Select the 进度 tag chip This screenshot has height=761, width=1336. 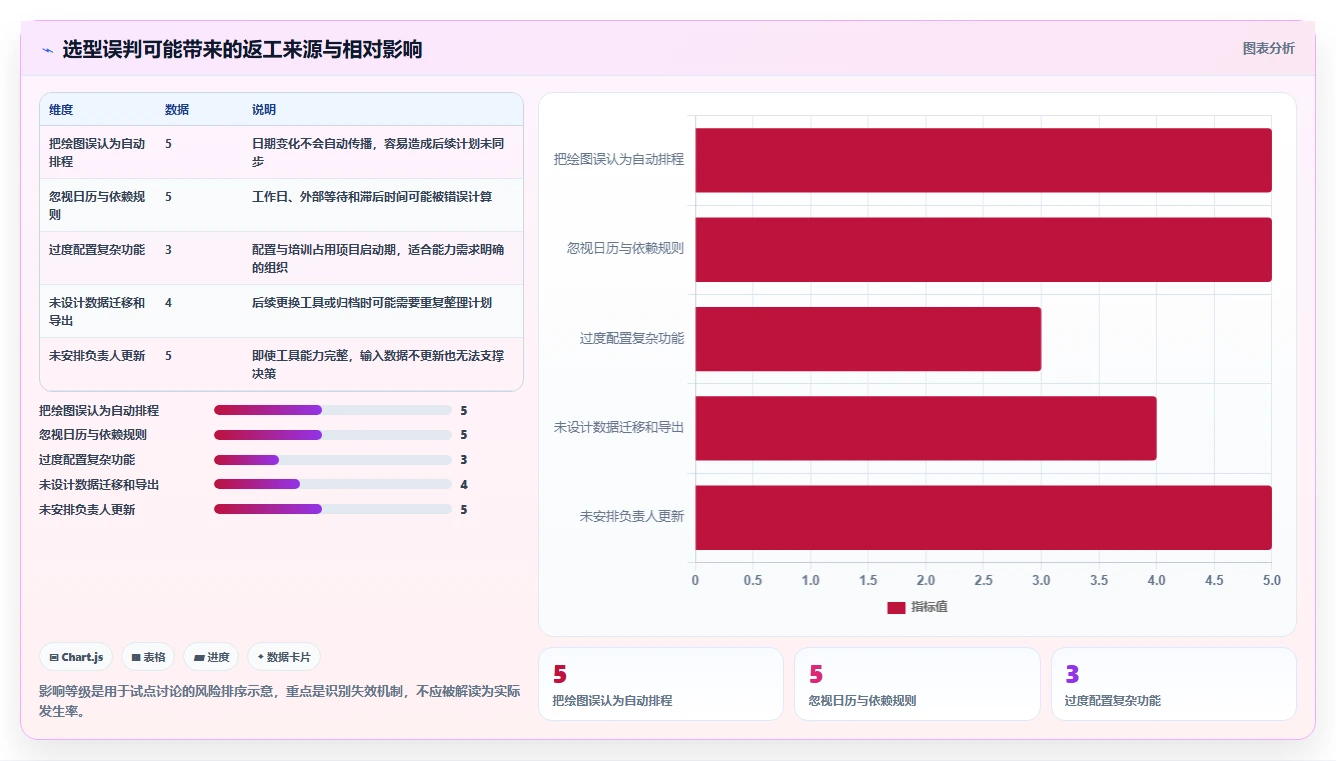(211, 657)
